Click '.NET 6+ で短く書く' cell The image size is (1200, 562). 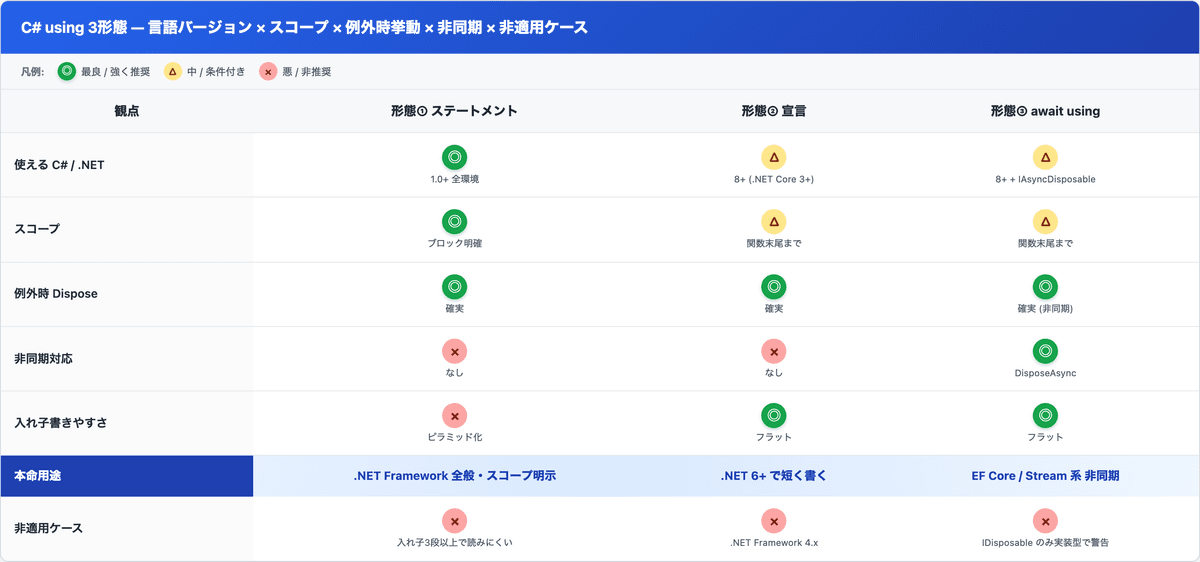(x=773, y=476)
